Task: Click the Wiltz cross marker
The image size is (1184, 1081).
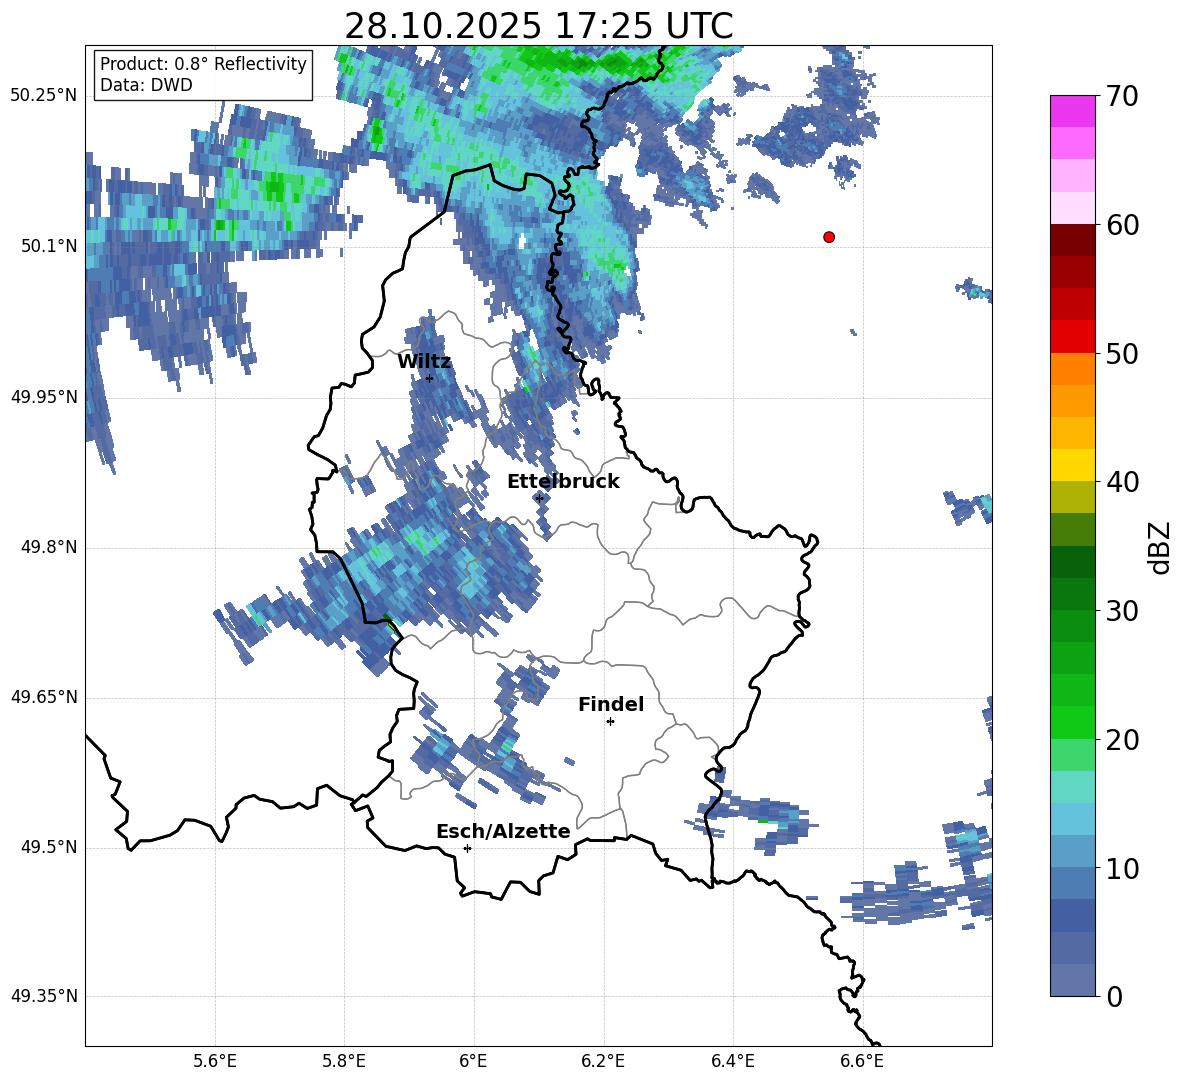Action: (430, 378)
